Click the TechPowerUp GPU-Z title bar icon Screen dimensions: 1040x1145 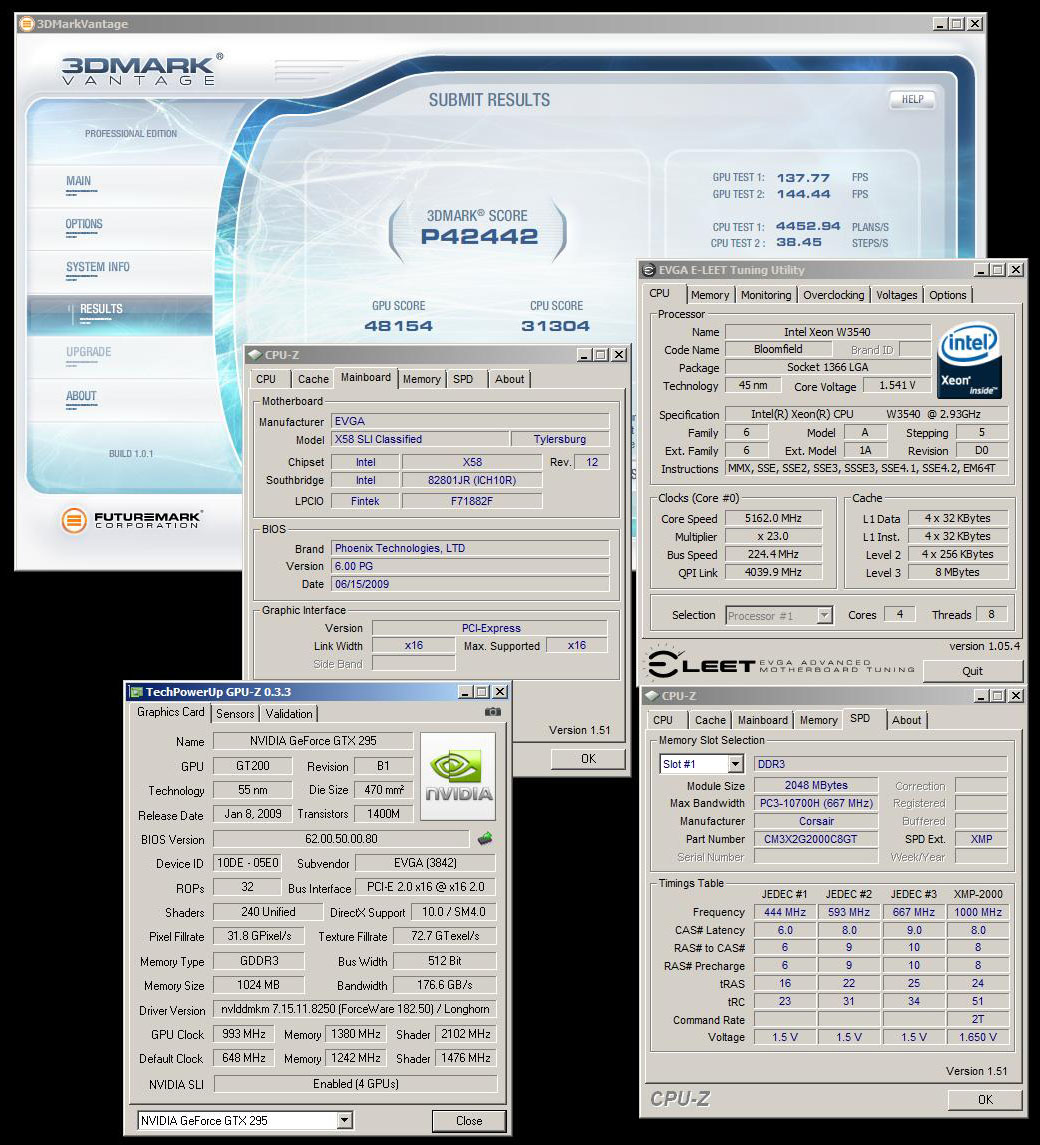point(136,692)
